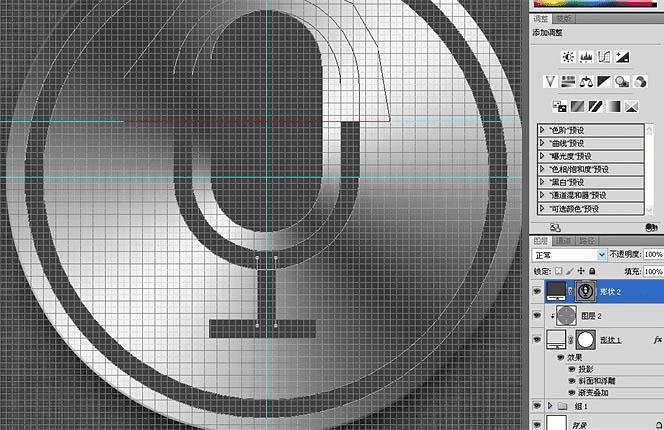Add a Selective Color adjustment layer
This screenshot has height=430, width=664.
631,106
